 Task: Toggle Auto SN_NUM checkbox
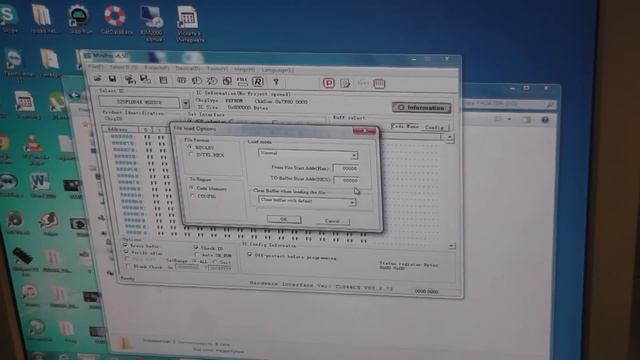(x=197, y=255)
